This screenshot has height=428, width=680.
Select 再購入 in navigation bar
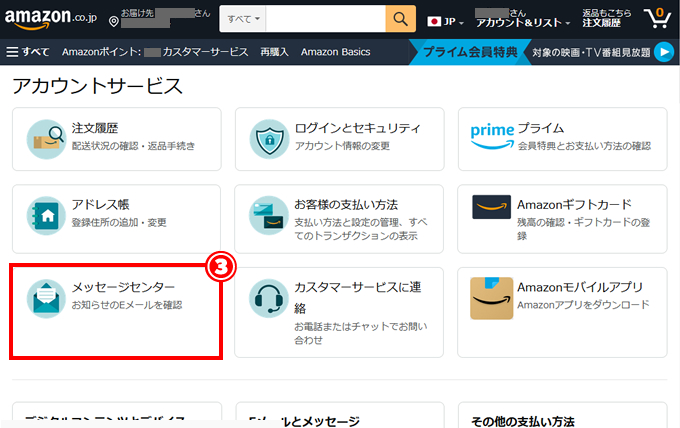pos(274,52)
